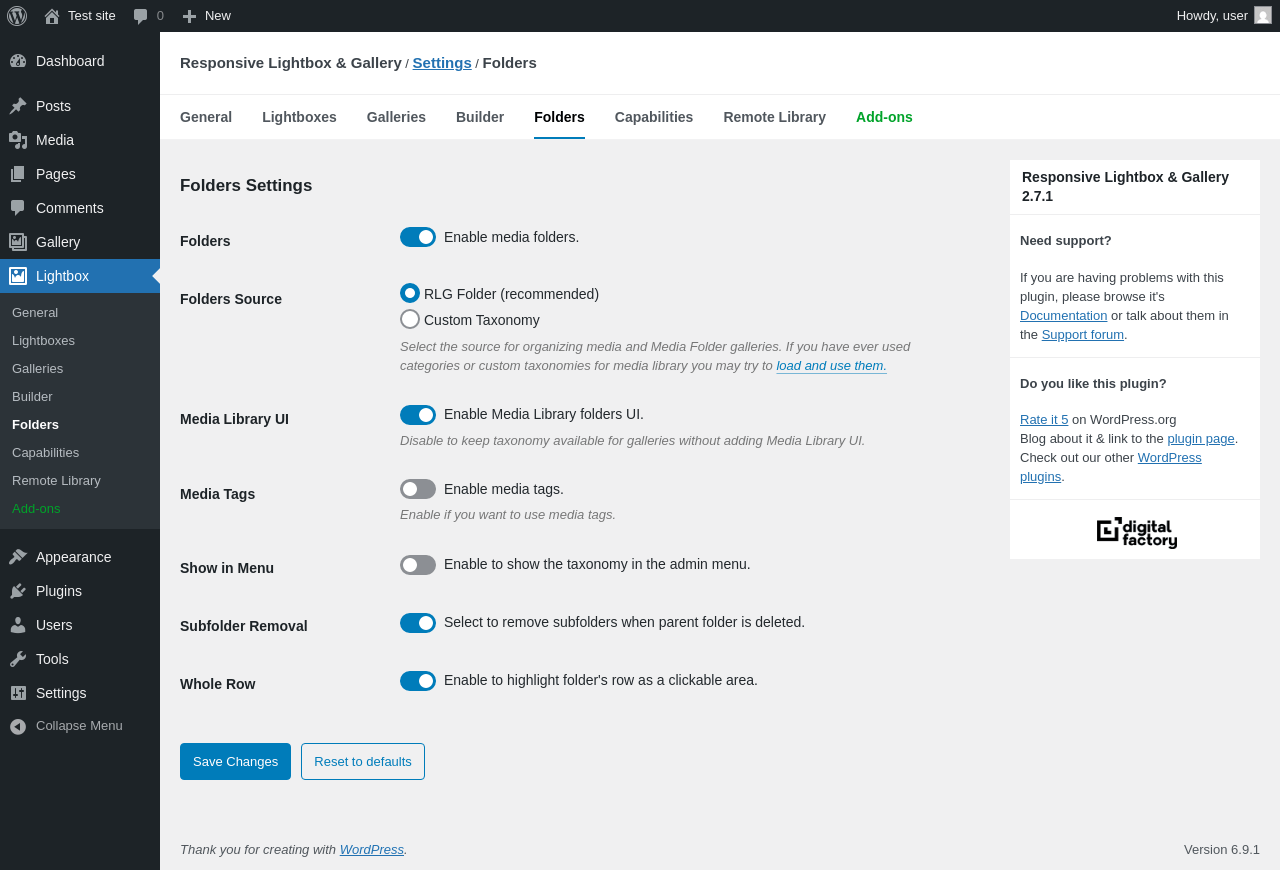Viewport: 1280px width, 870px height.
Task: Toggle Subfolder Removal switch off
Action: pyautogui.click(x=418, y=623)
